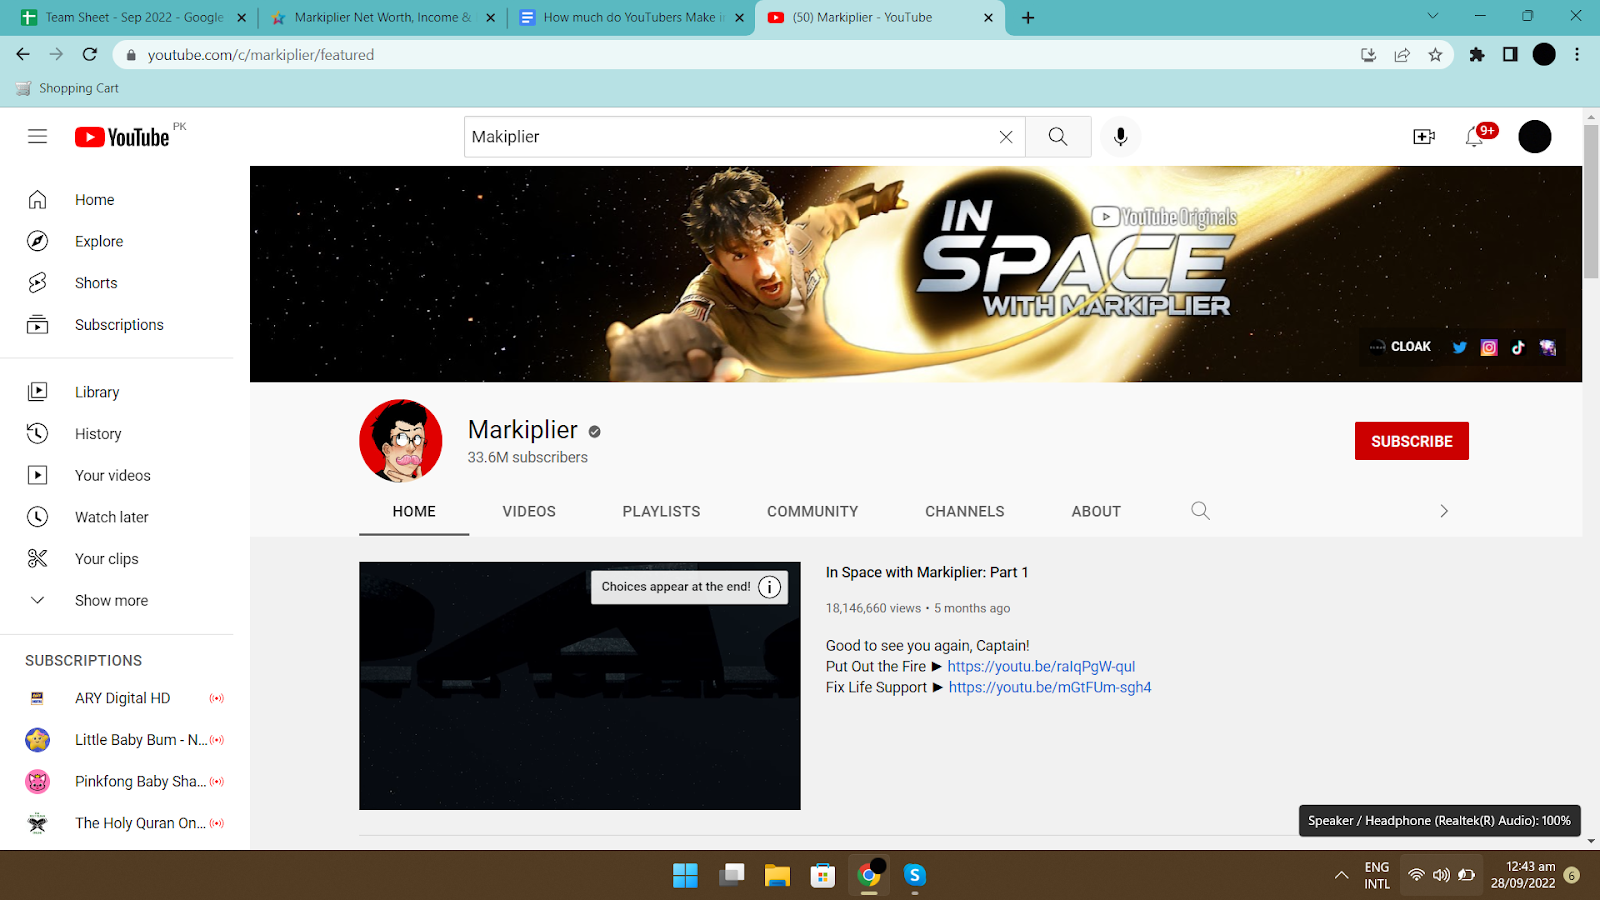Viewport: 1600px width, 900px height.
Task: Reload the page
Action: [x=90, y=55]
